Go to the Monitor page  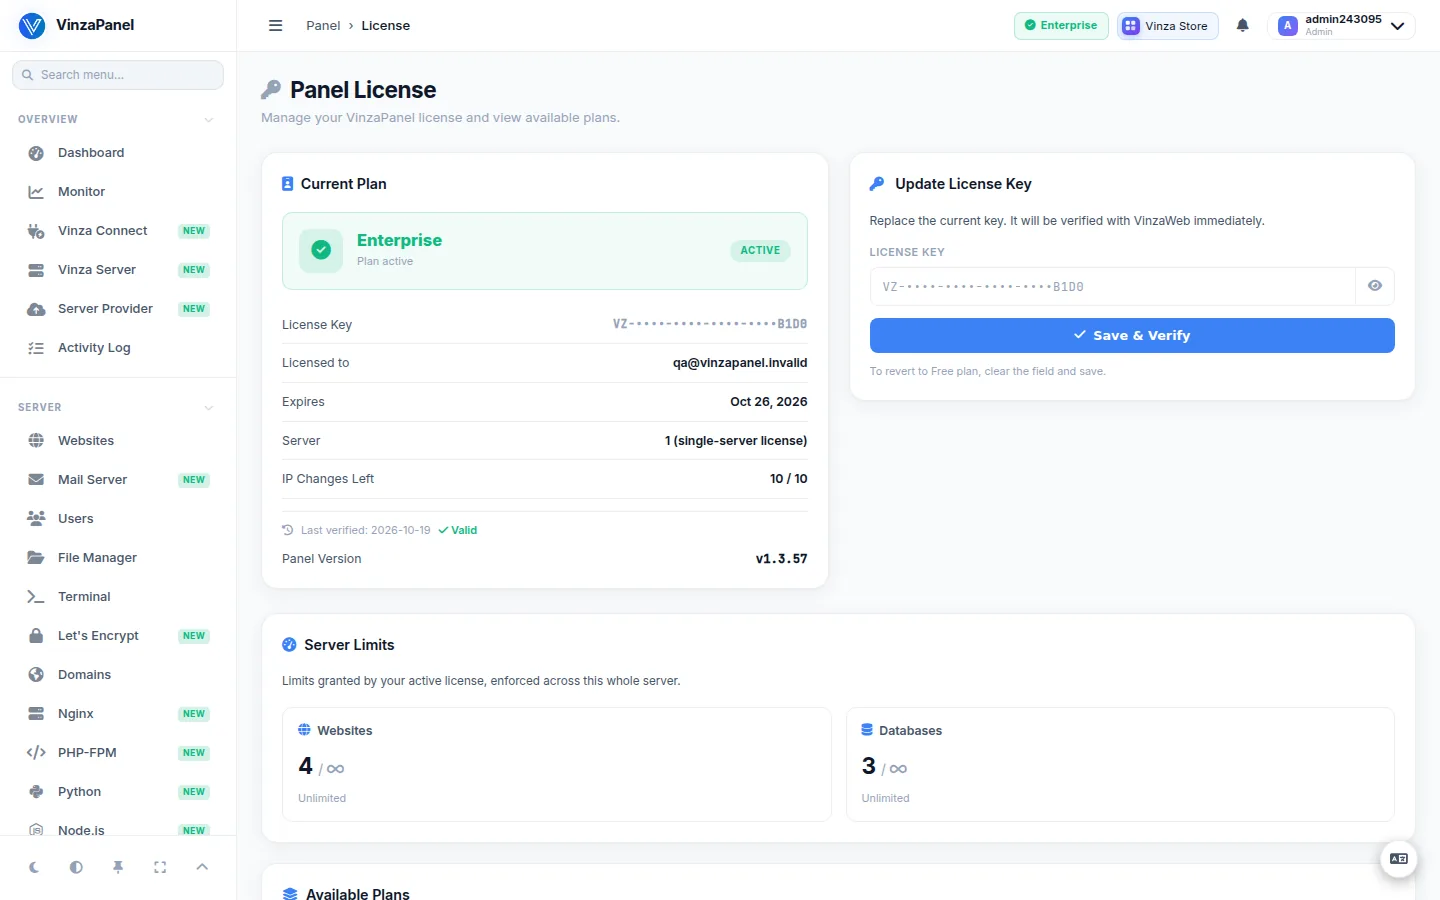point(118,192)
